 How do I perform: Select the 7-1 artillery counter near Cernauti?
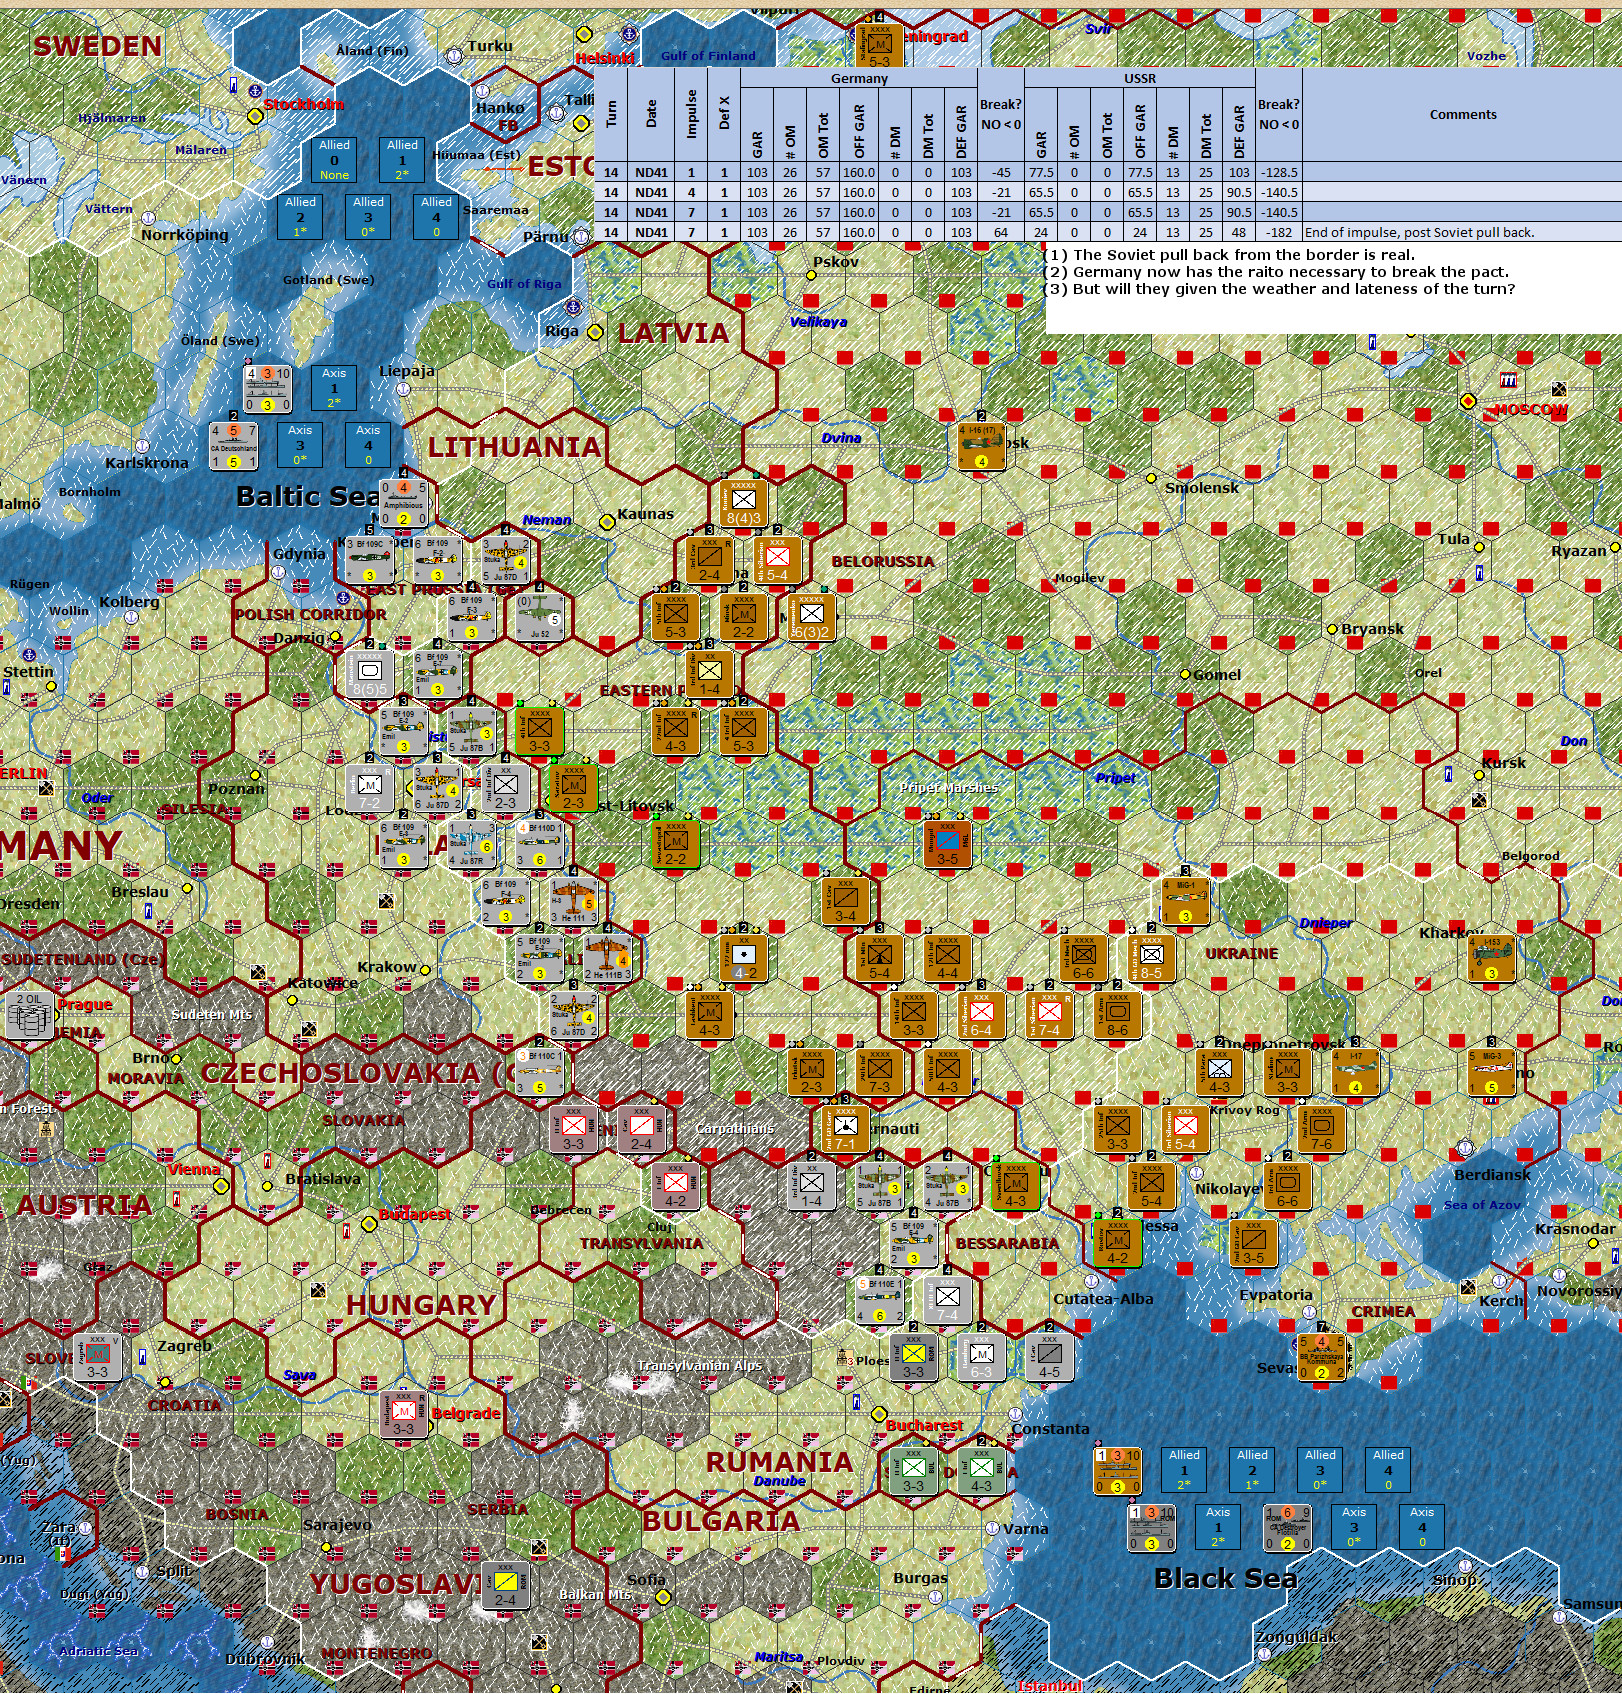click(846, 1130)
